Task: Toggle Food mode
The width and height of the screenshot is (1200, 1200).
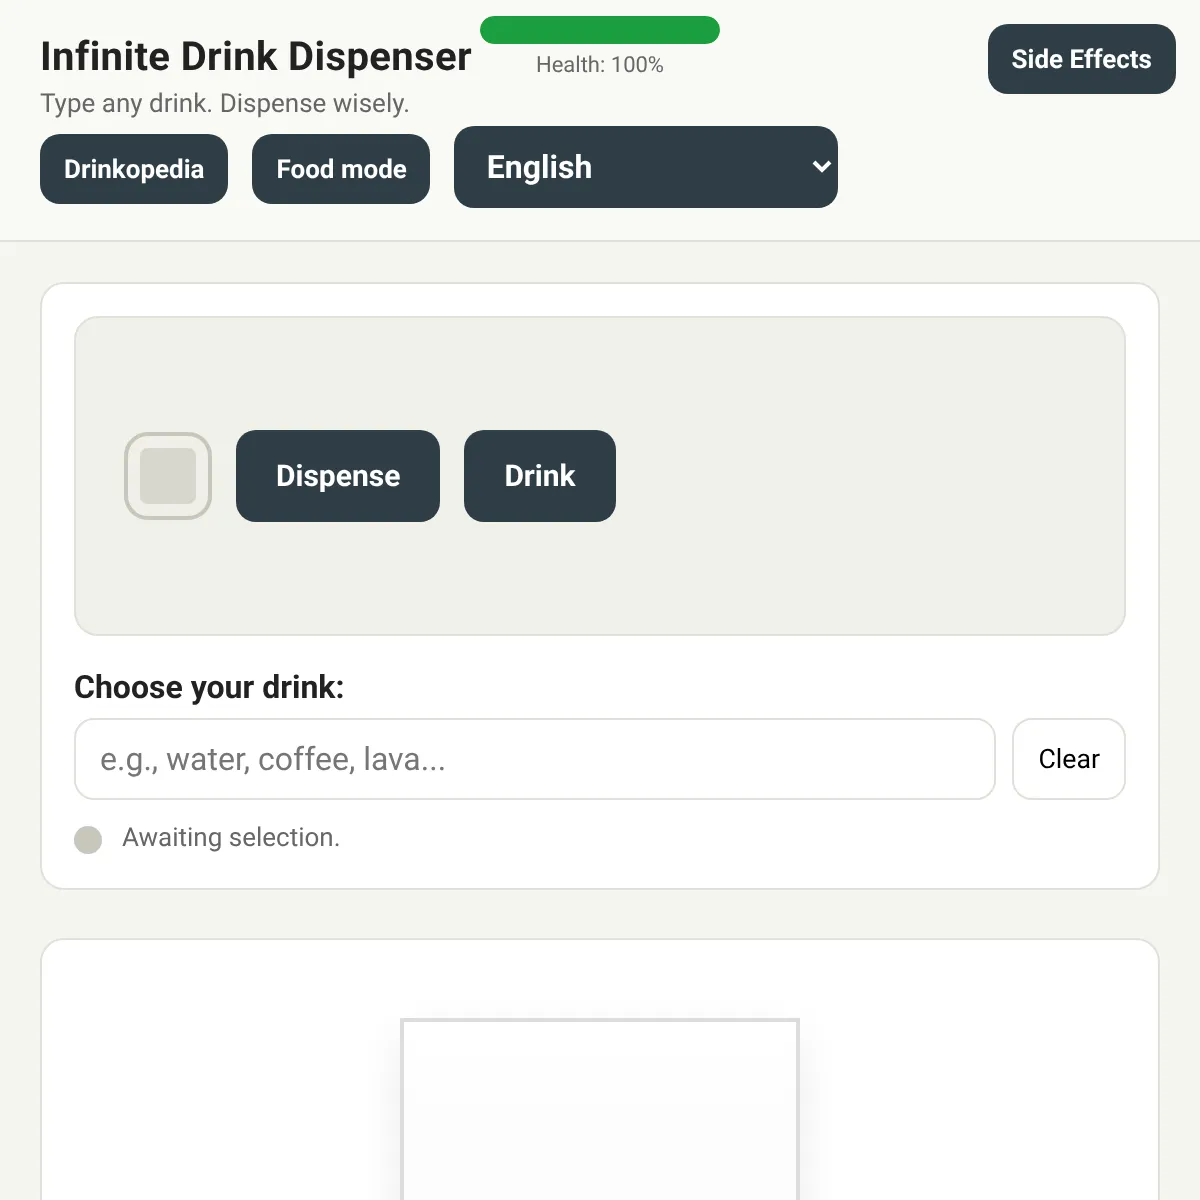Action: (x=341, y=169)
